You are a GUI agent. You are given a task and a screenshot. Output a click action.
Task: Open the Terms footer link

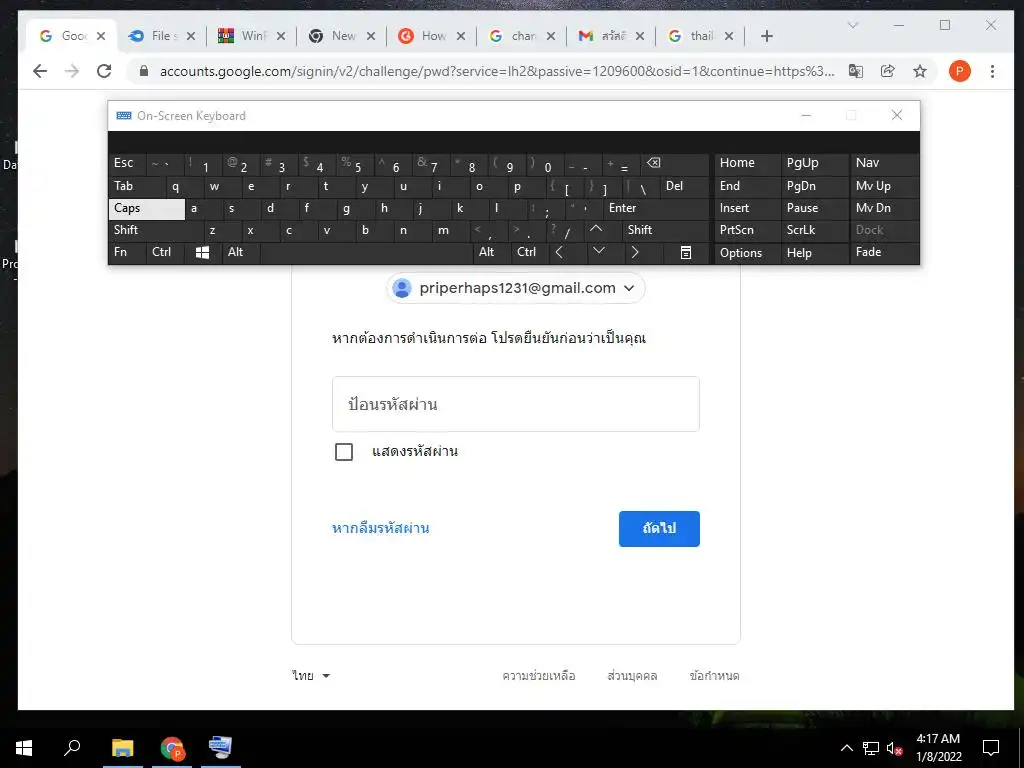point(714,676)
